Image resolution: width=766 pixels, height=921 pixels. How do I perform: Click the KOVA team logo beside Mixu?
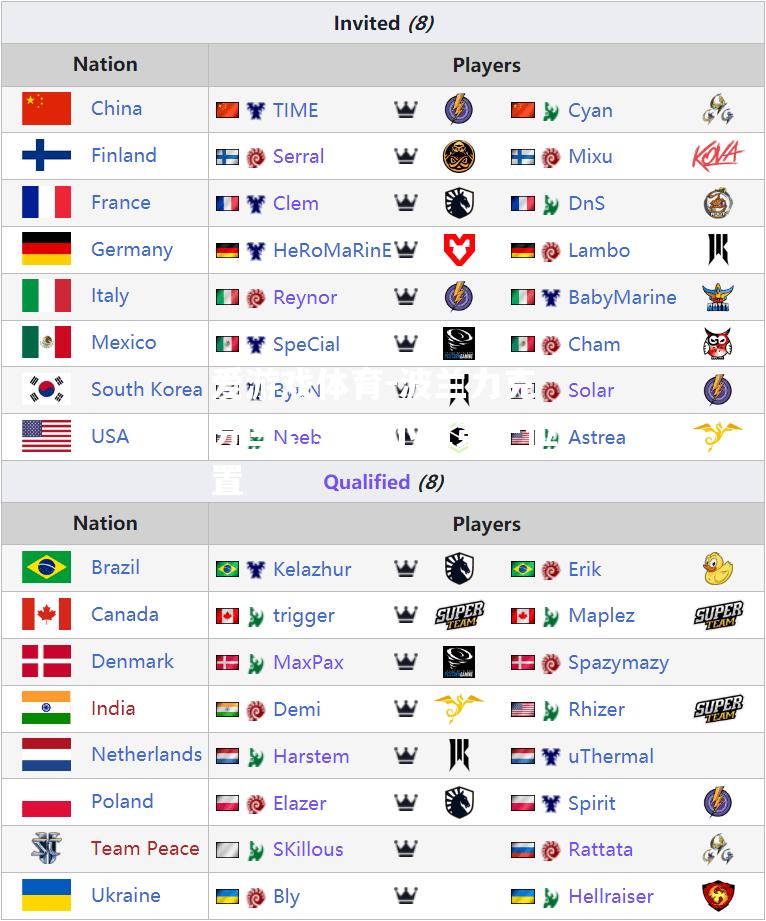pyautogui.click(x=717, y=156)
